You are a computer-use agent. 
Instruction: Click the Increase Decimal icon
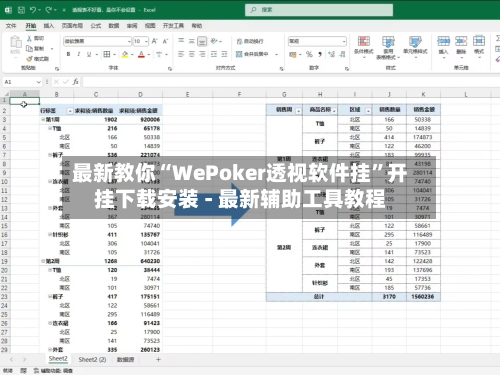pyautogui.click(x=331, y=54)
